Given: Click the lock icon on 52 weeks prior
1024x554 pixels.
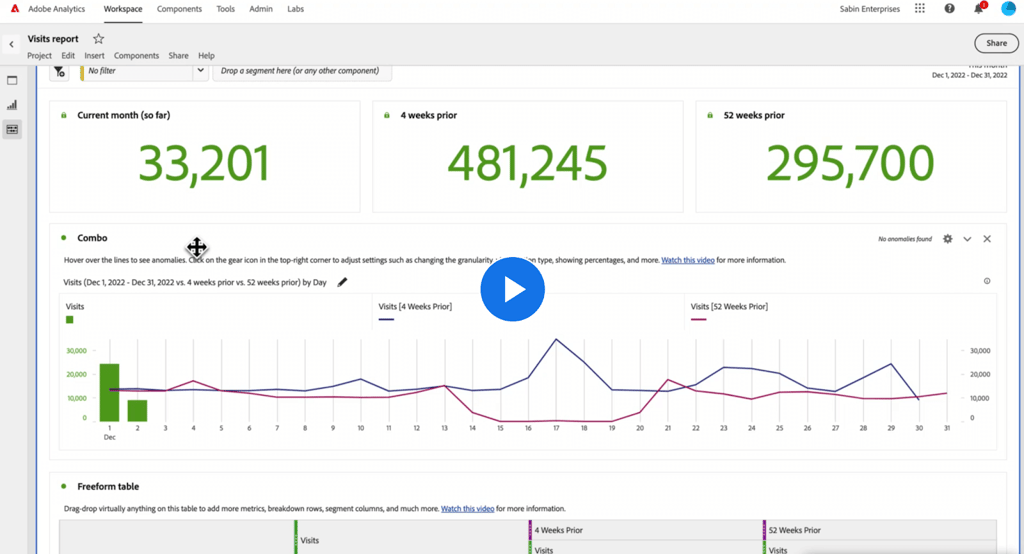Looking at the screenshot, I should pos(710,115).
